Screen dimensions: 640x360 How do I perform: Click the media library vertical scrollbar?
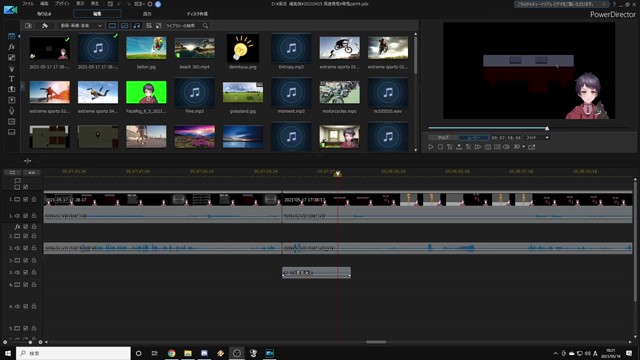[x=416, y=55]
